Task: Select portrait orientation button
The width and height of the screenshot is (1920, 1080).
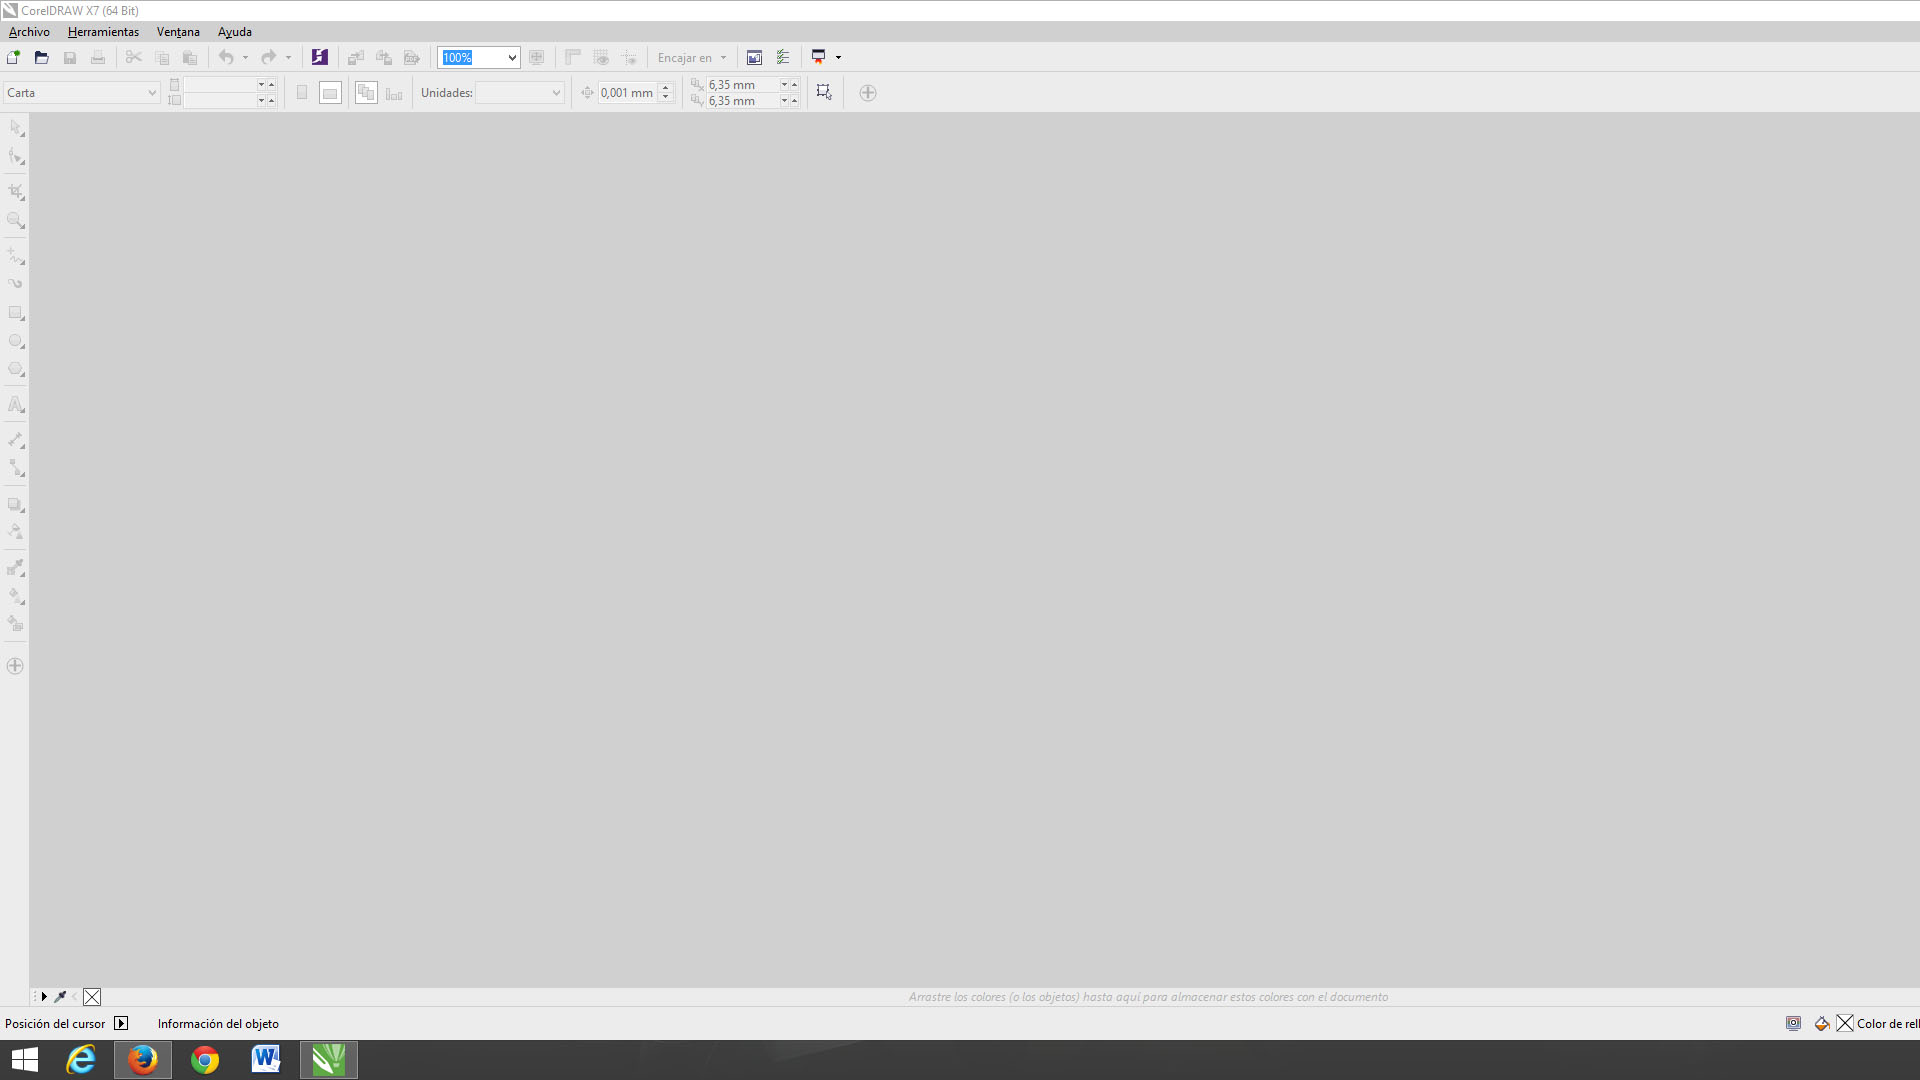Action: pyautogui.click(x=302, y=93)
